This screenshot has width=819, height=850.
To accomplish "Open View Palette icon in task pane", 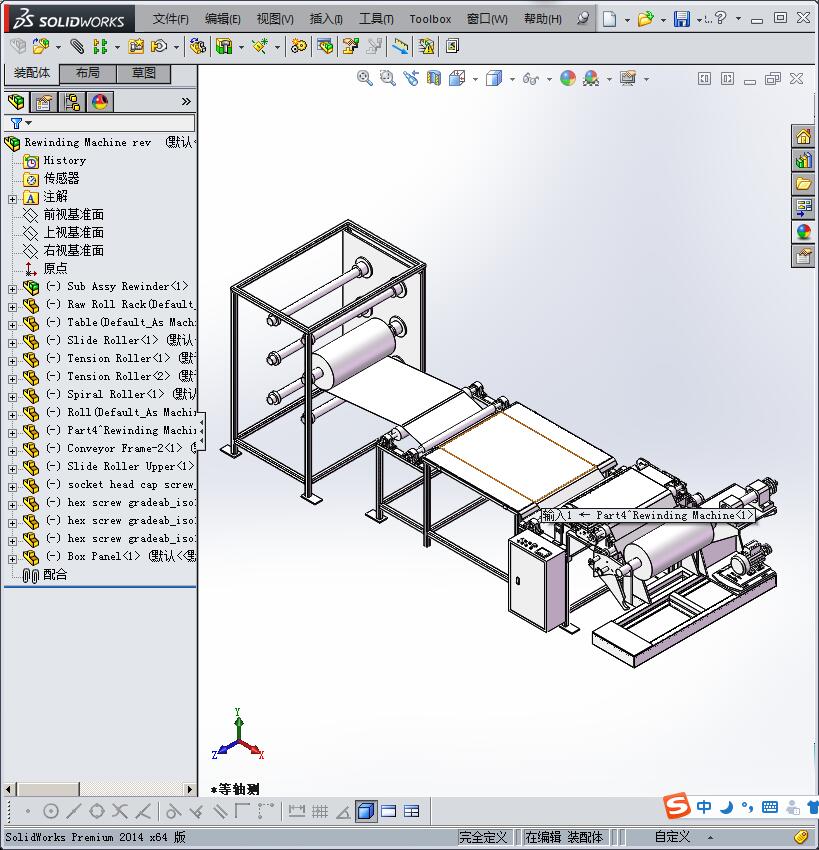I will (x=803, y=208).
